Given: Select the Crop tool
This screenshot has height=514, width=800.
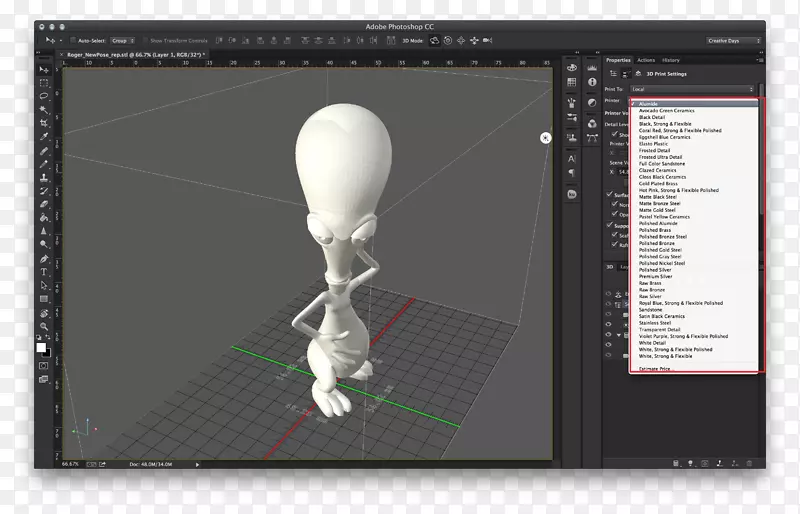Looking at the screenshot, I should 44,124.
